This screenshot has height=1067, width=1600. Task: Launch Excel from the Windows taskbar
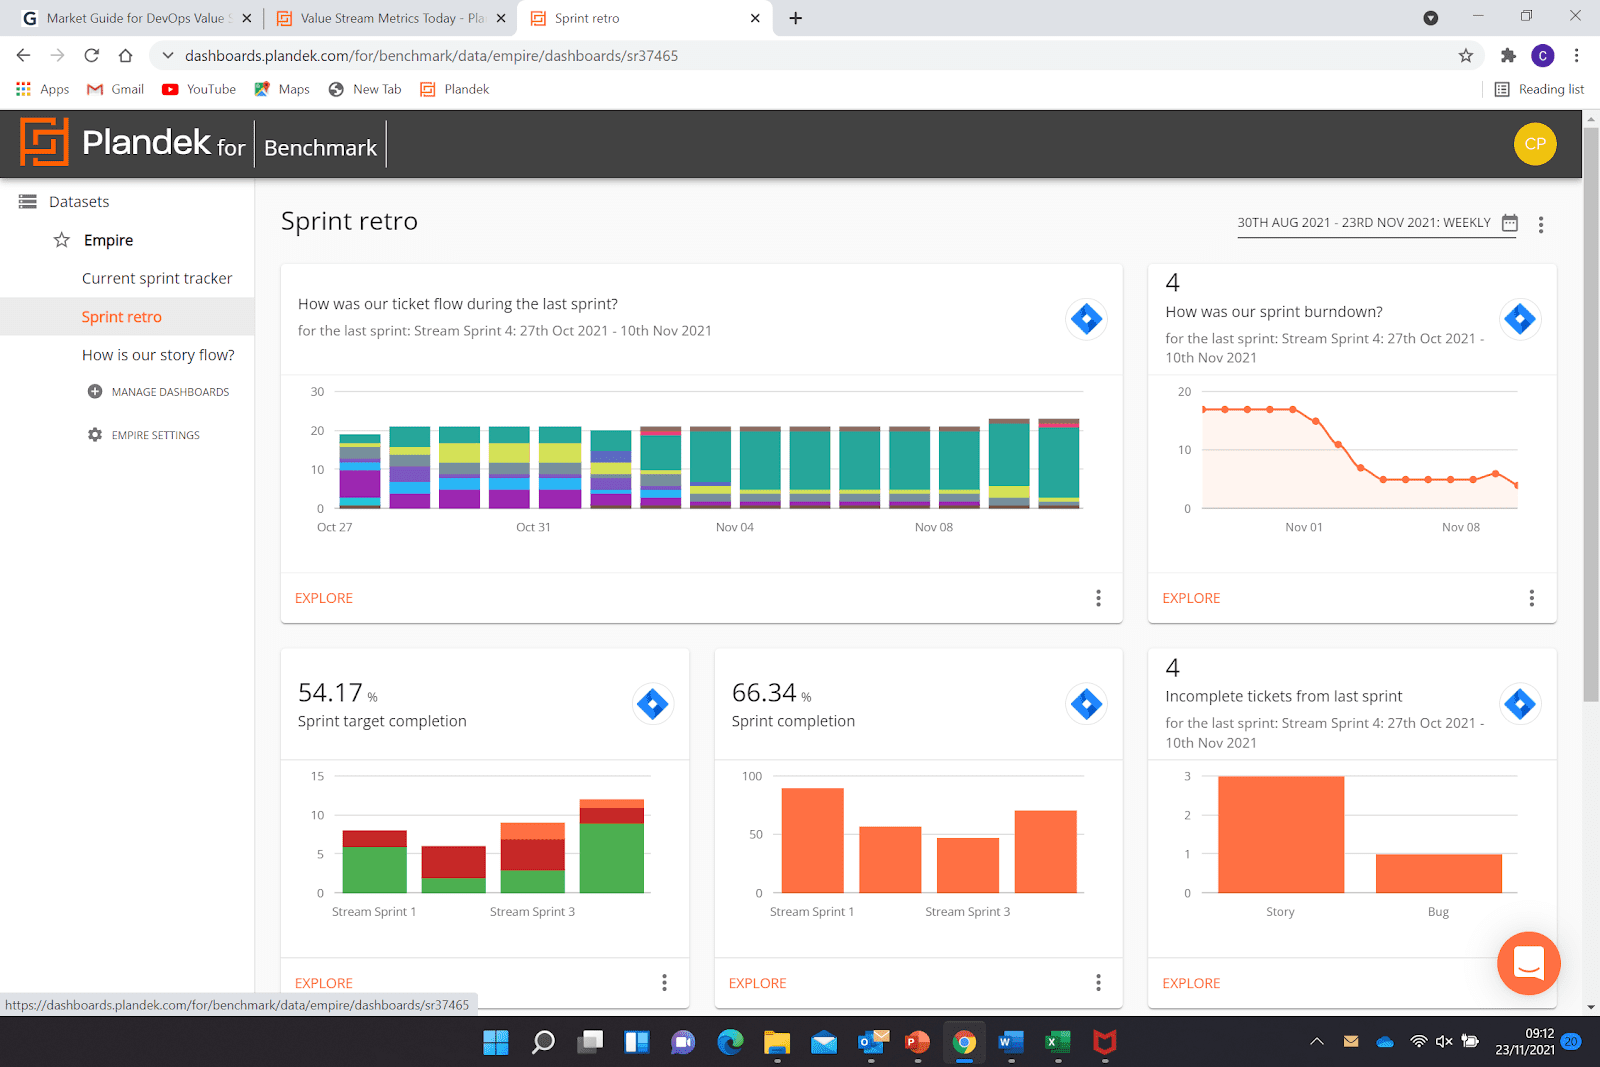[1057, 1043]
